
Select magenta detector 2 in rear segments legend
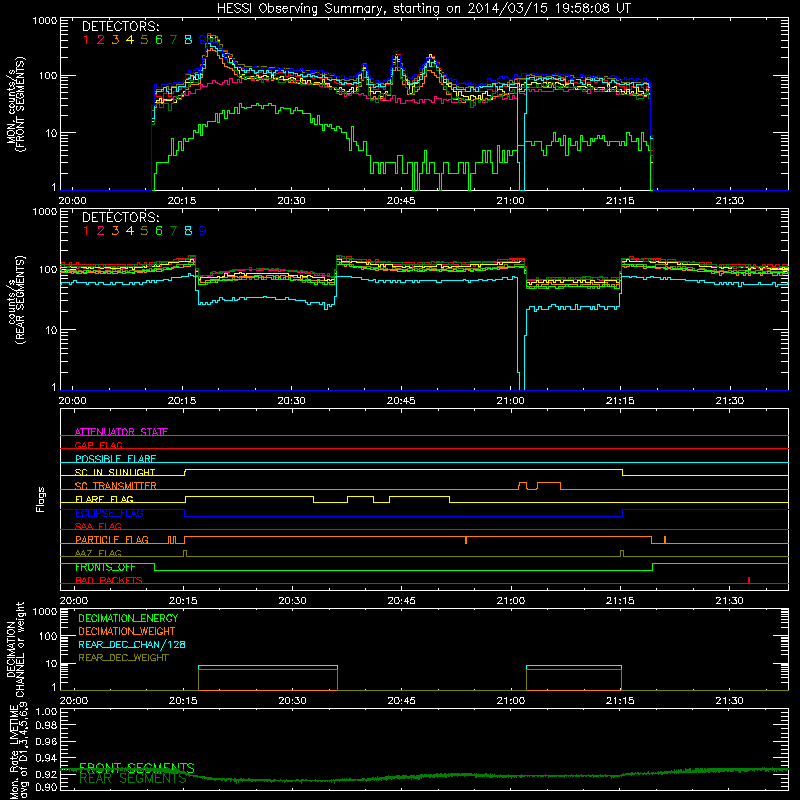[101, 231]
